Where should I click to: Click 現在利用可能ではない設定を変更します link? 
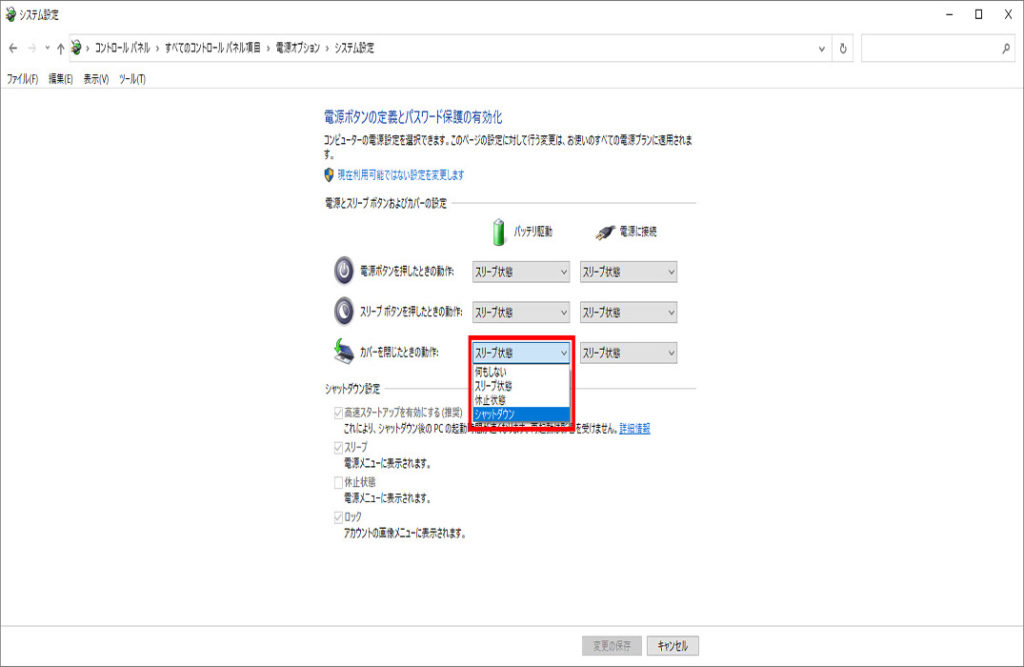tap(400, 175)
